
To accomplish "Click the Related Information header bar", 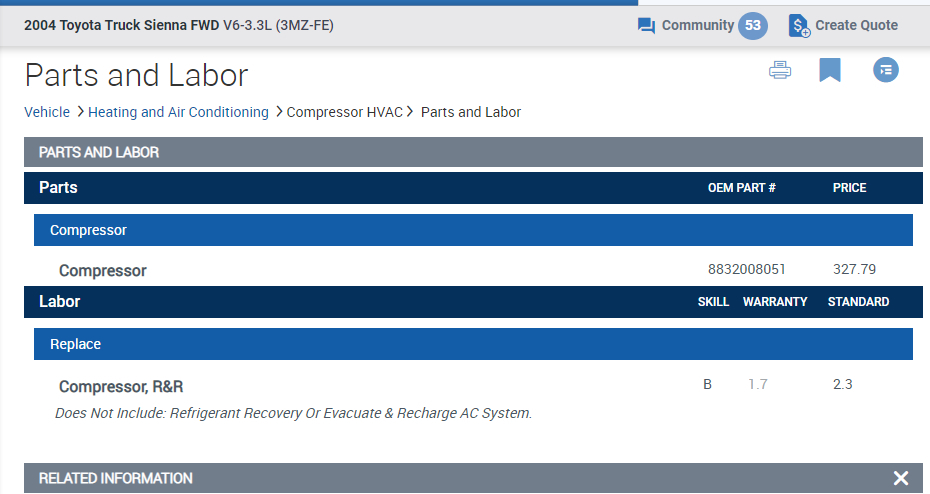I will (473, 478).
